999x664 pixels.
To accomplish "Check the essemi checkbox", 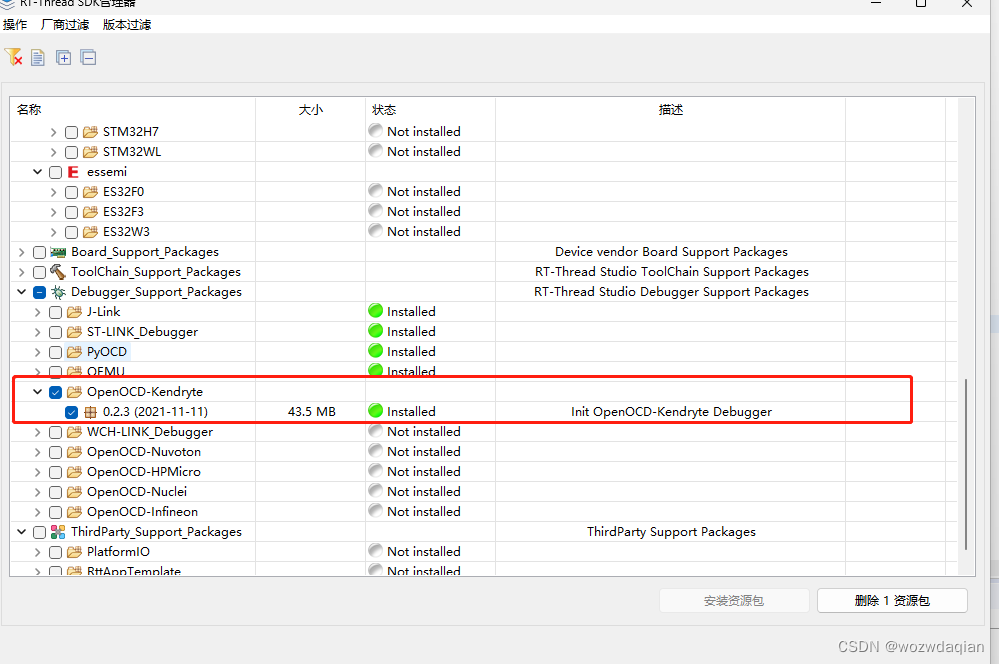I will pyautogui.click(x=55, y=172).
